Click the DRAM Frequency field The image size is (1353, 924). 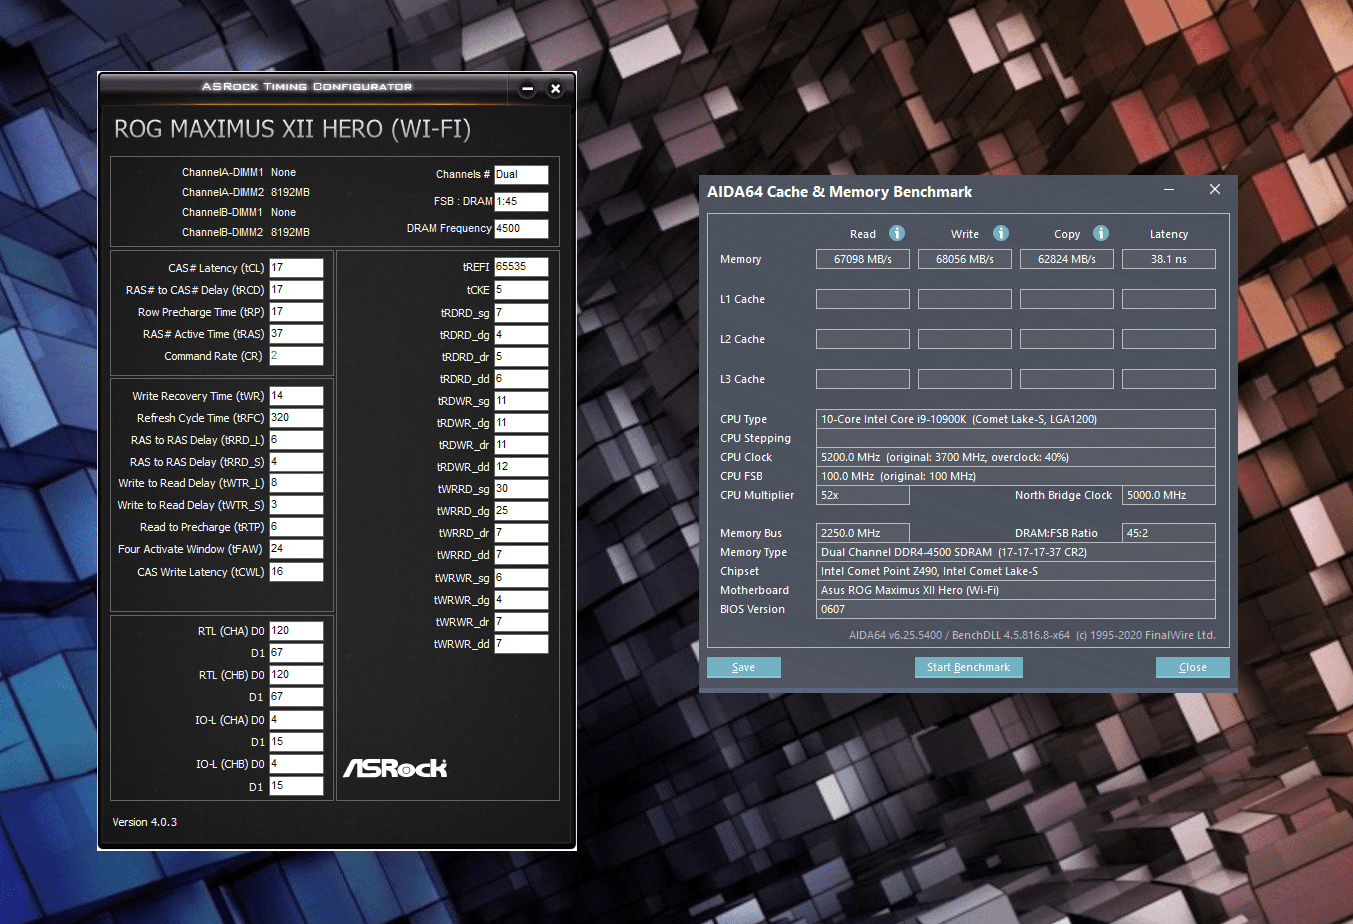click(521, 228)
